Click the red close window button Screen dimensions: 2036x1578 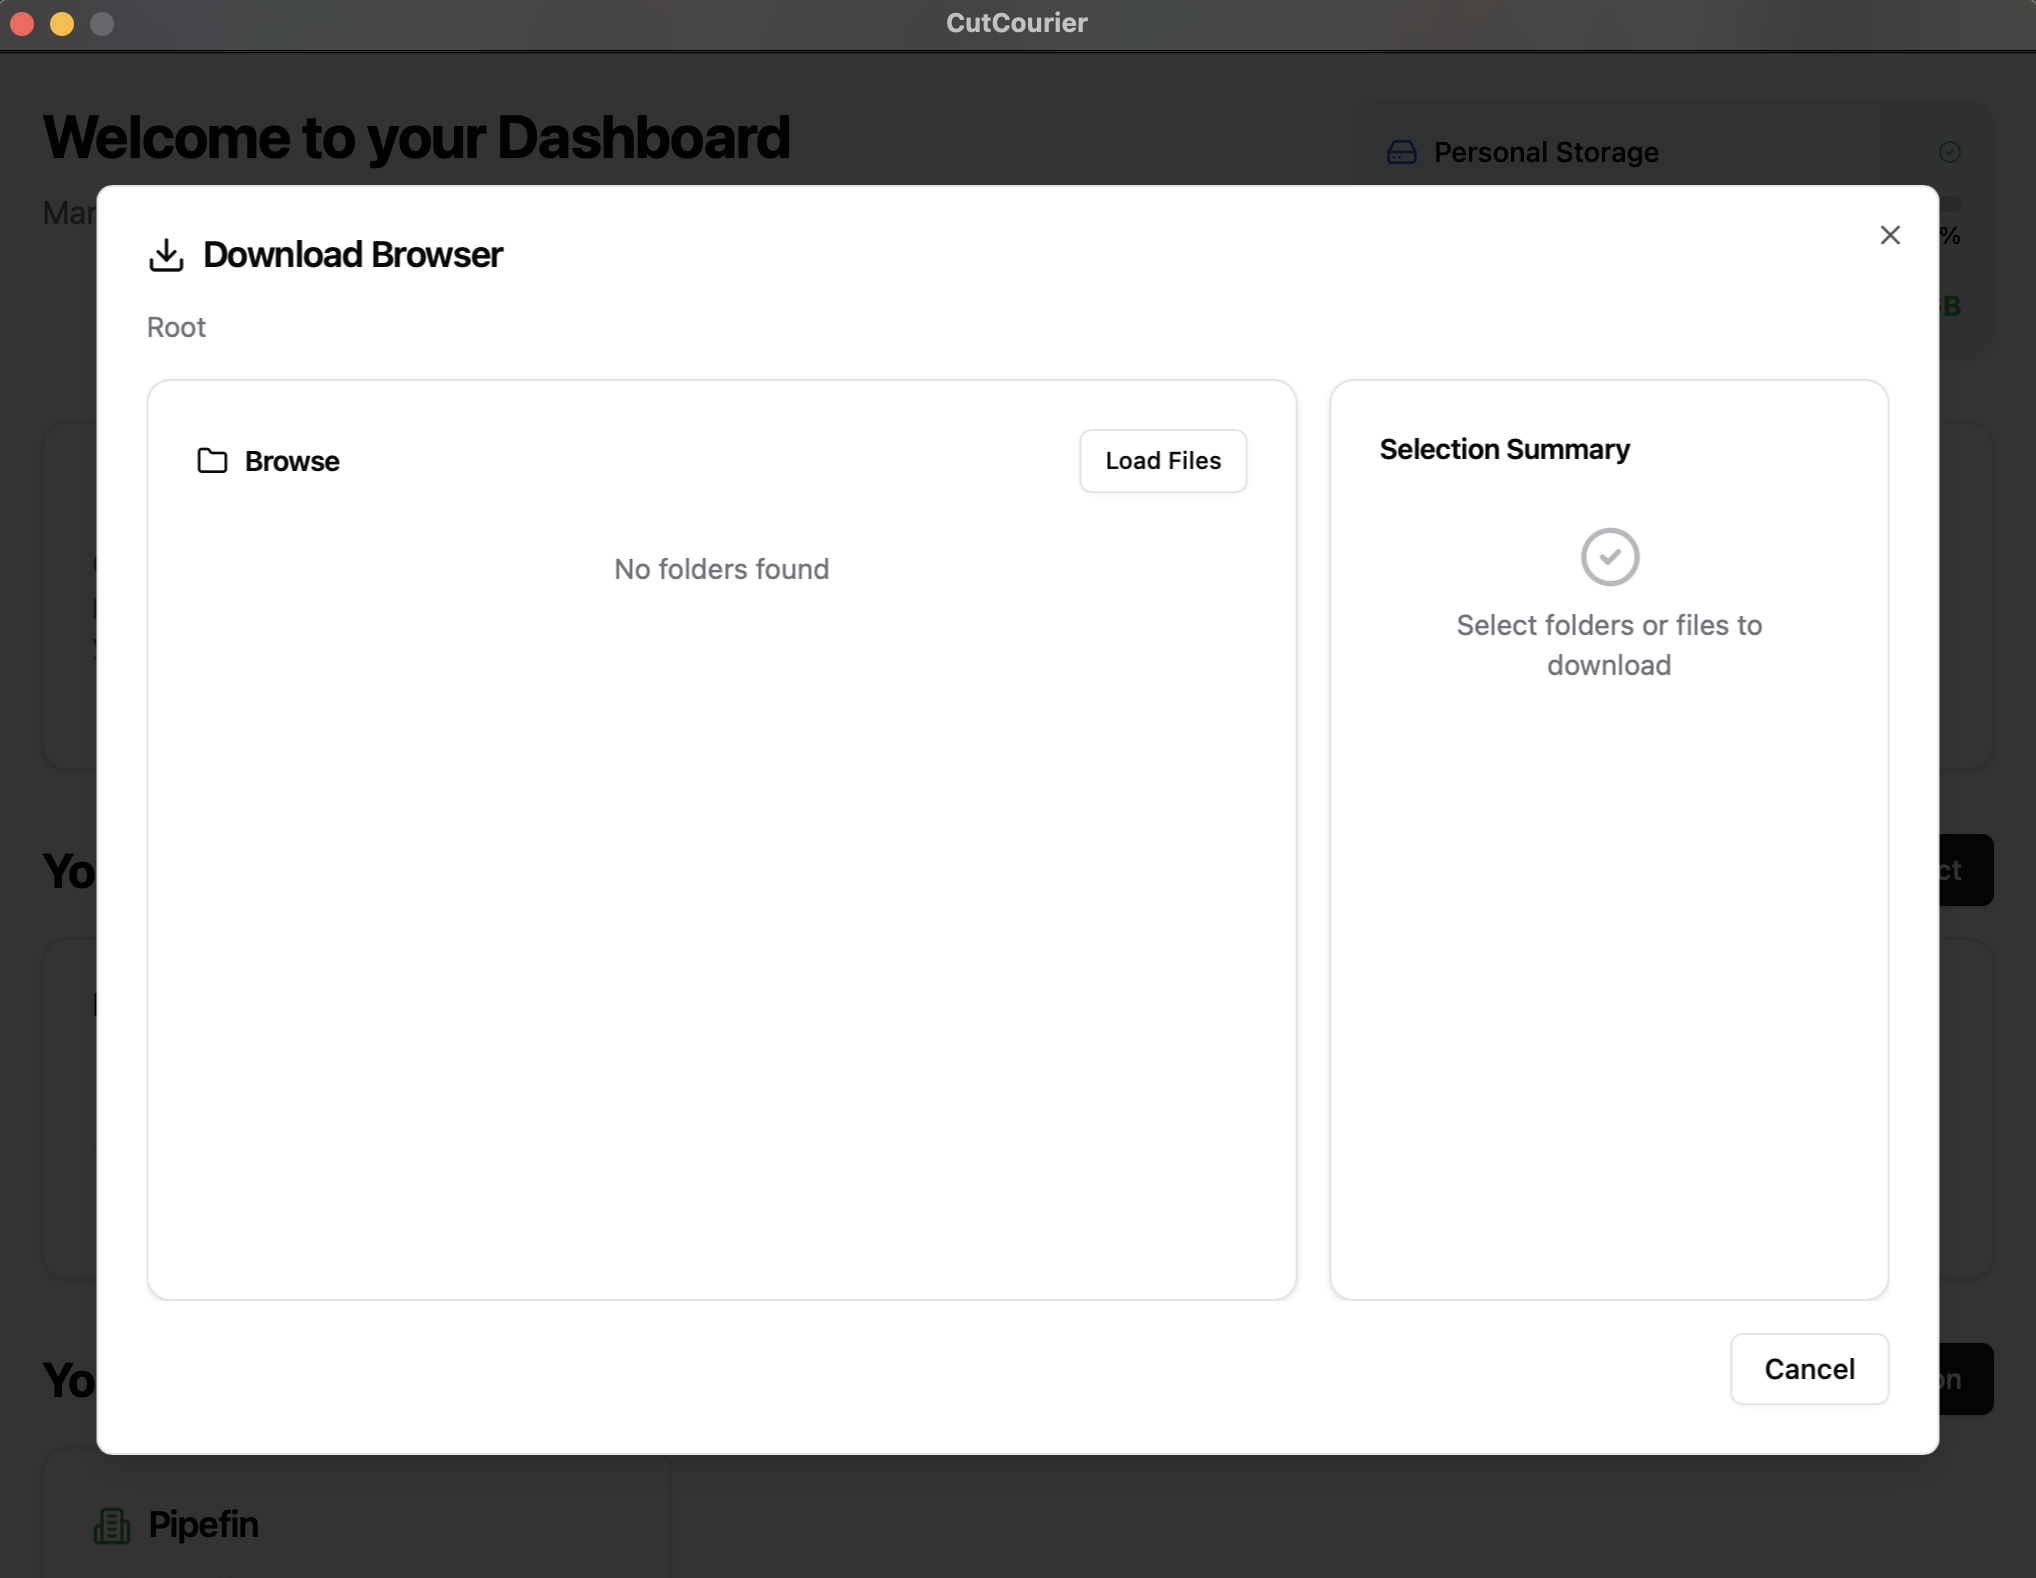tap(22, 24)
